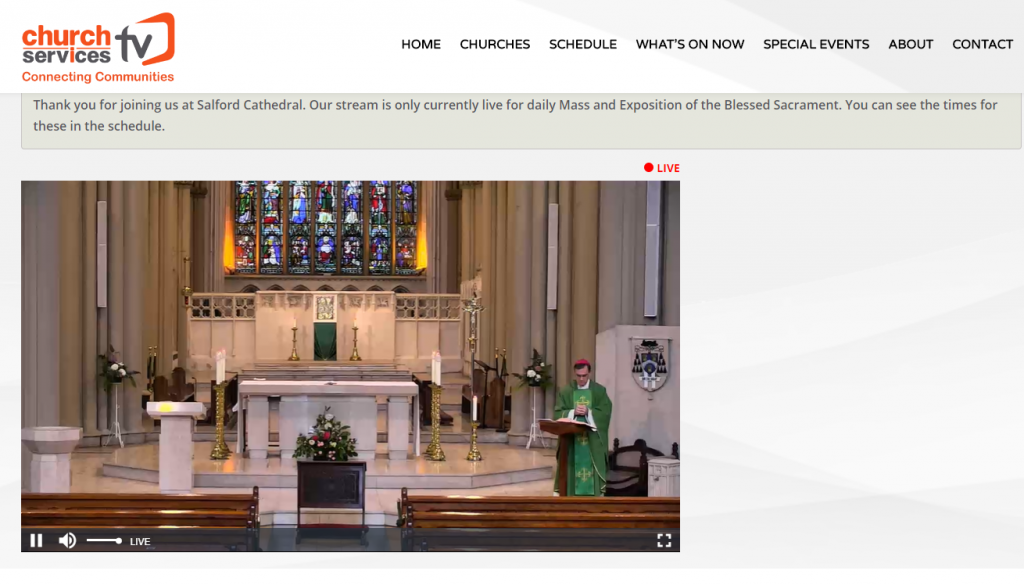
Task: Click the orange TV icon in the logo
Action: pyautogui.click(x=145, y=40)
